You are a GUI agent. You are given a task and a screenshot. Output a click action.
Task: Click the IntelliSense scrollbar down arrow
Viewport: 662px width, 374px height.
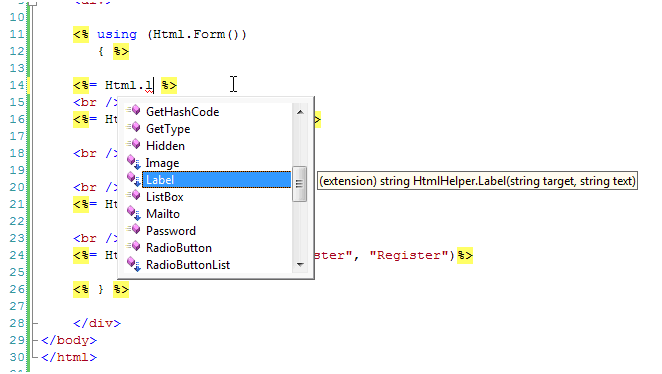point(300,265)
